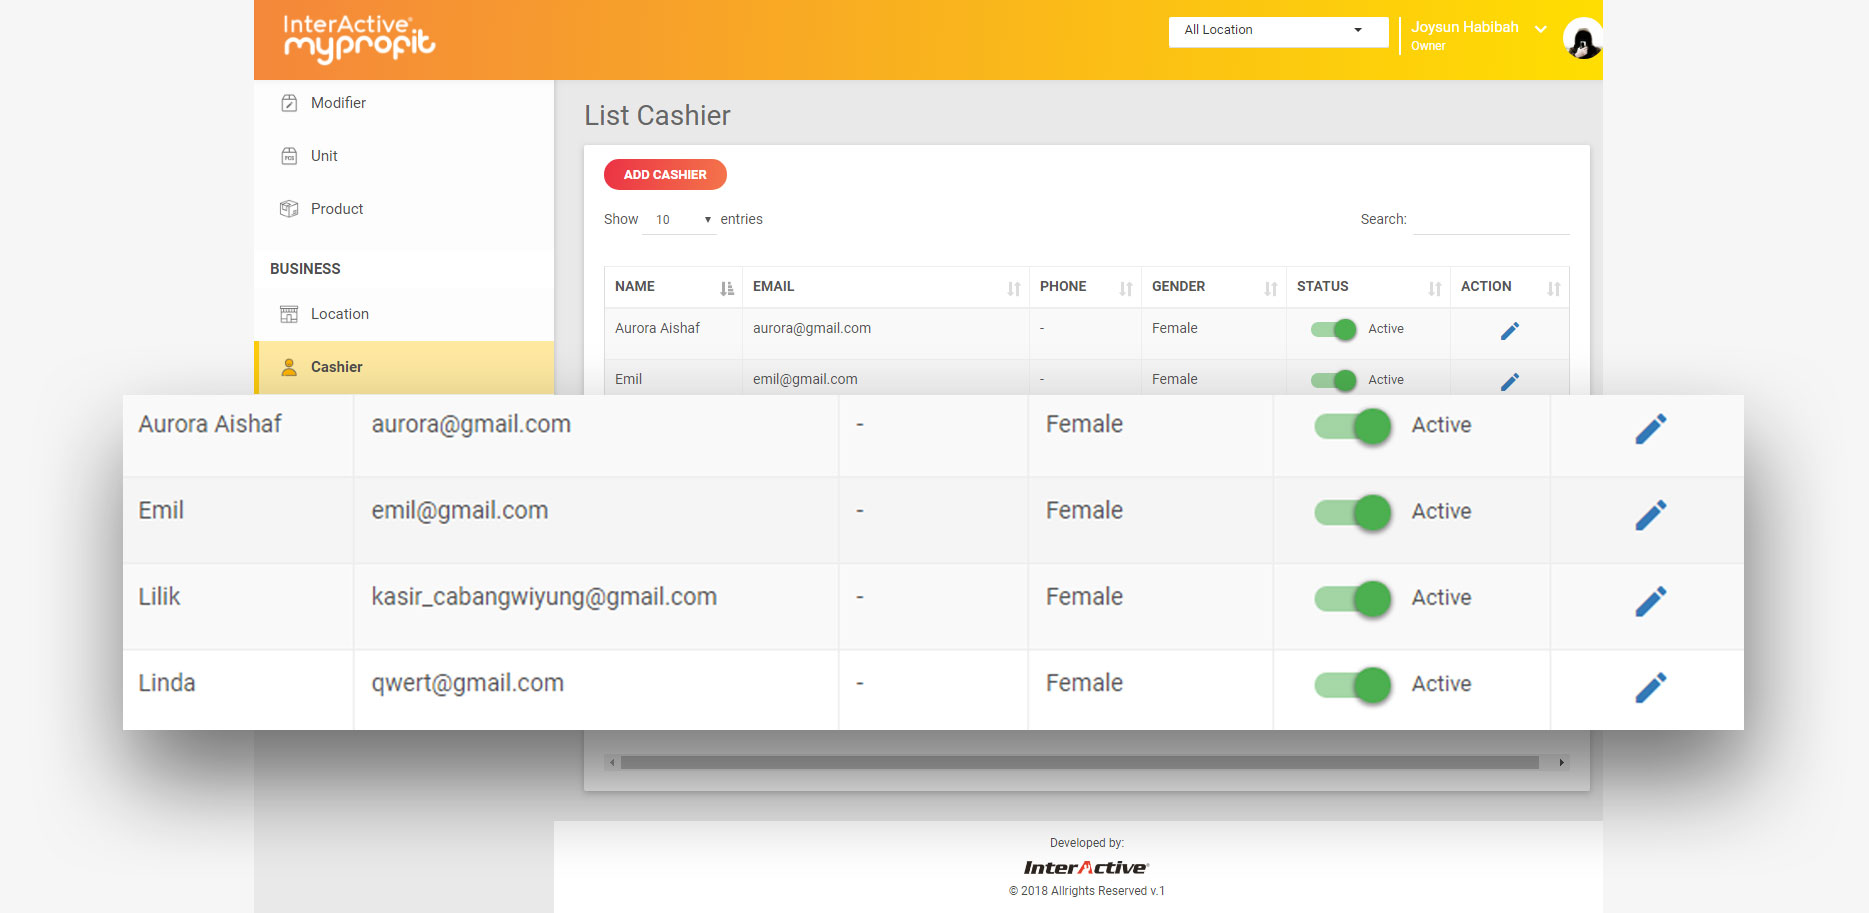1869x913 pixels.
Task: Click the InterActive developer footer link
Action: (x=1086, y=867)
